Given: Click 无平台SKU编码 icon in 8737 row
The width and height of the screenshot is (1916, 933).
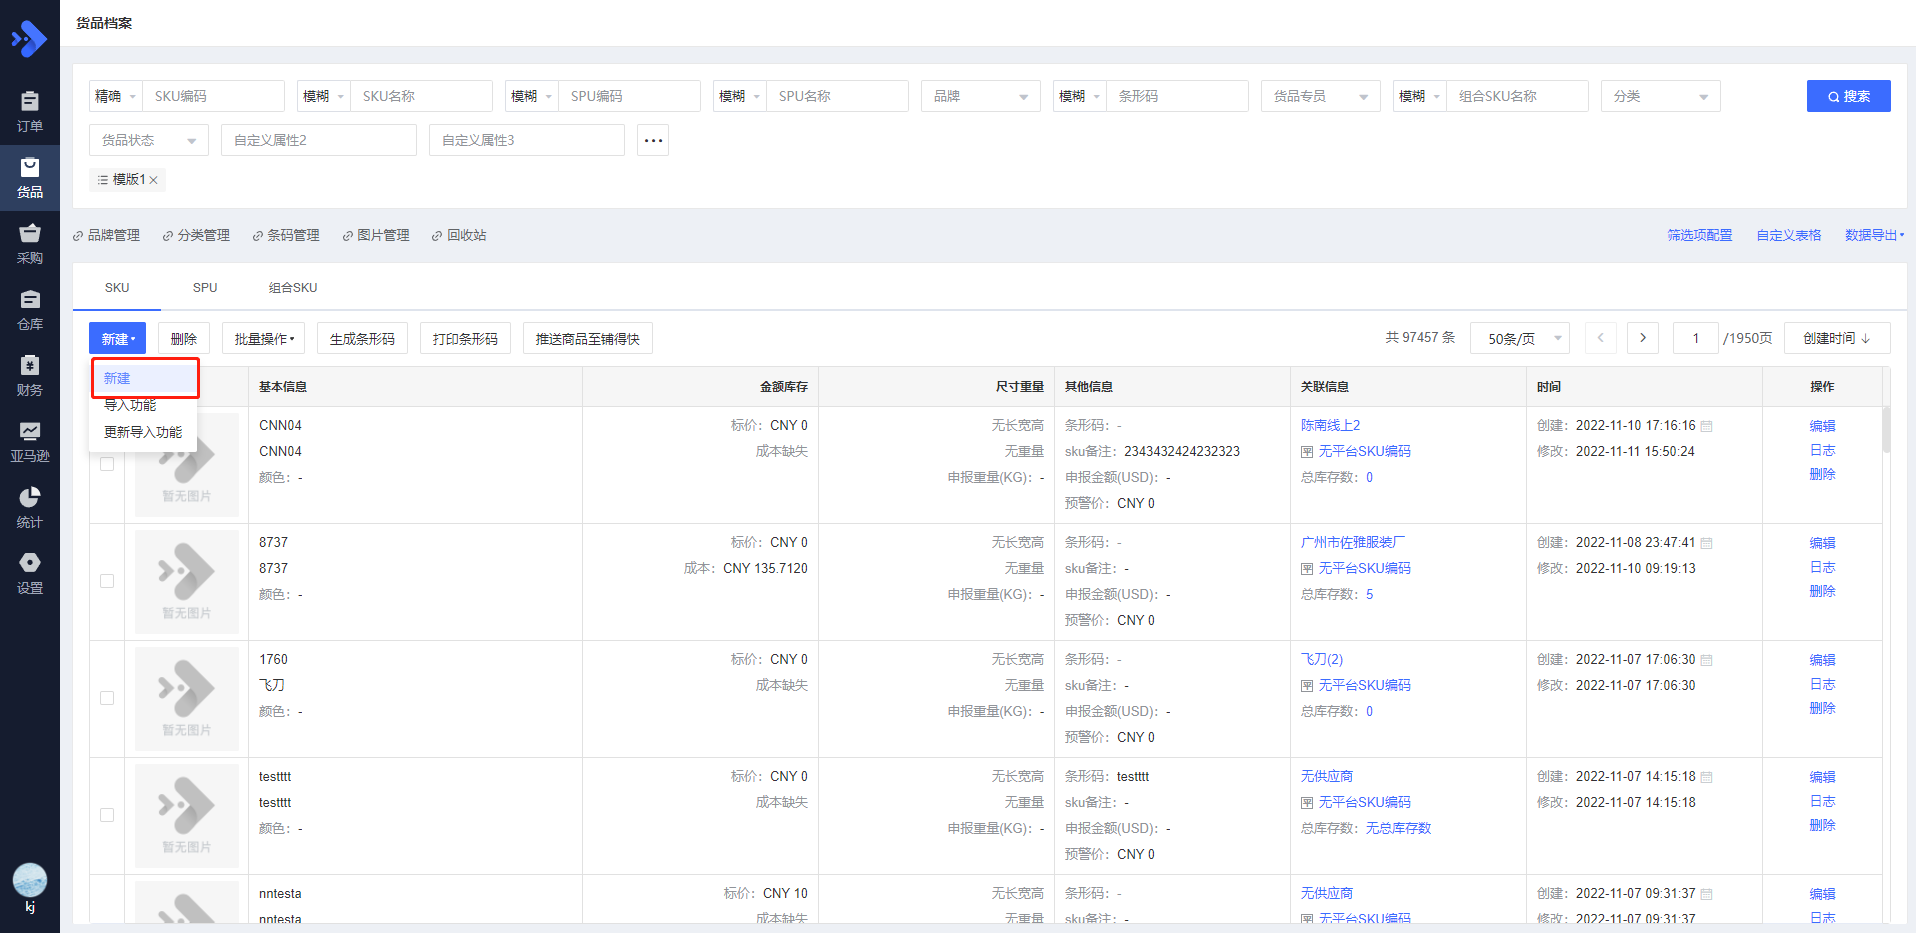Looking at the screenshot, I should (x=1307, y=569).
